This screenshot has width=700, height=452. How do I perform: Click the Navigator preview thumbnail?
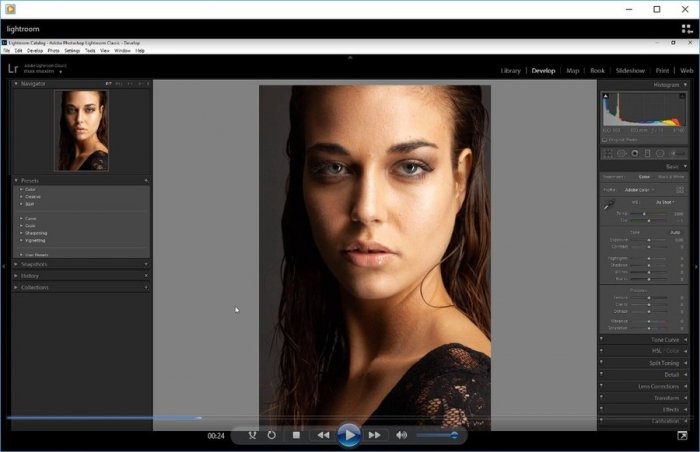click(x=80, y=130)
